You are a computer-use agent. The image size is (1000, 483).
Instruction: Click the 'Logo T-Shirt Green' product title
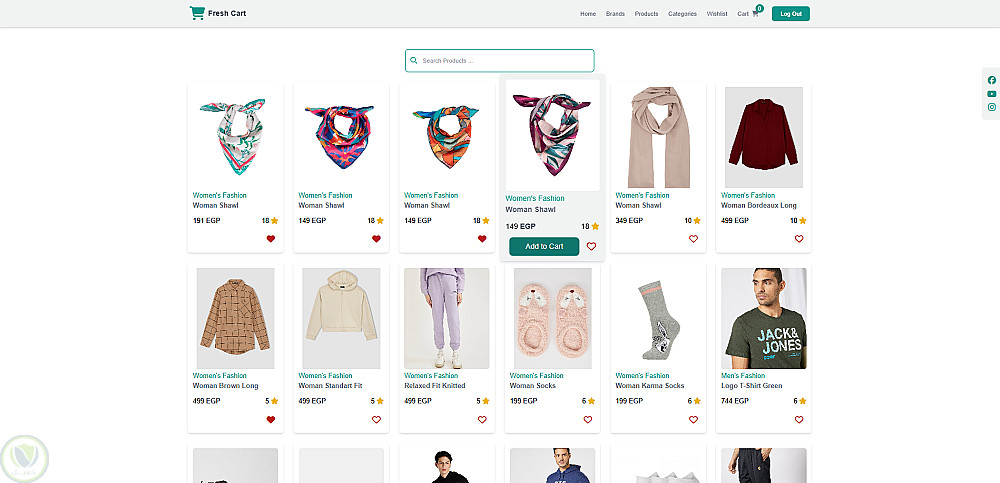pos(752,386)
